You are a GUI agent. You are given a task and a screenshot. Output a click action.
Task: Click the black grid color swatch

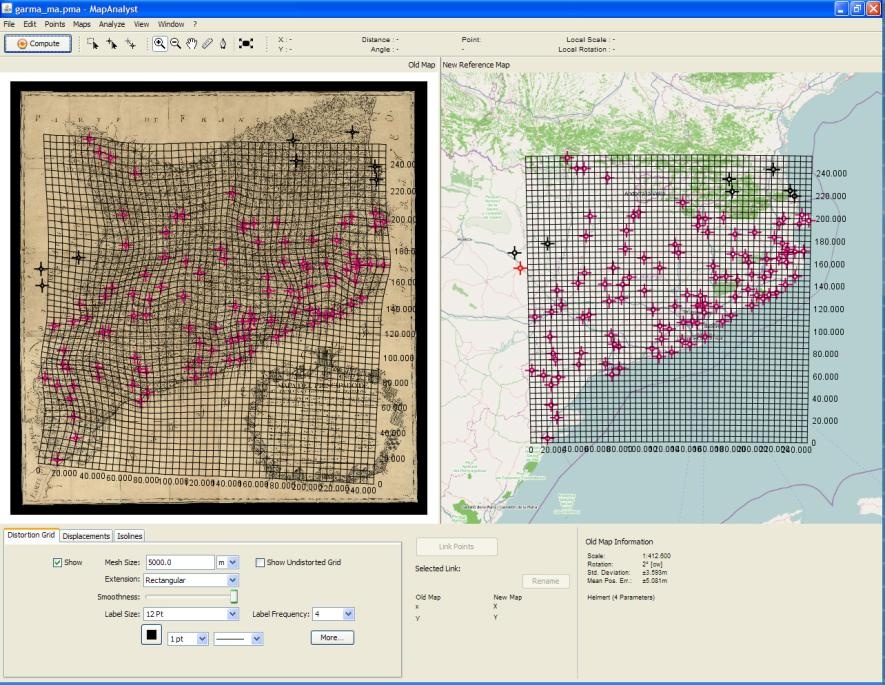click(x=151, y=635)
